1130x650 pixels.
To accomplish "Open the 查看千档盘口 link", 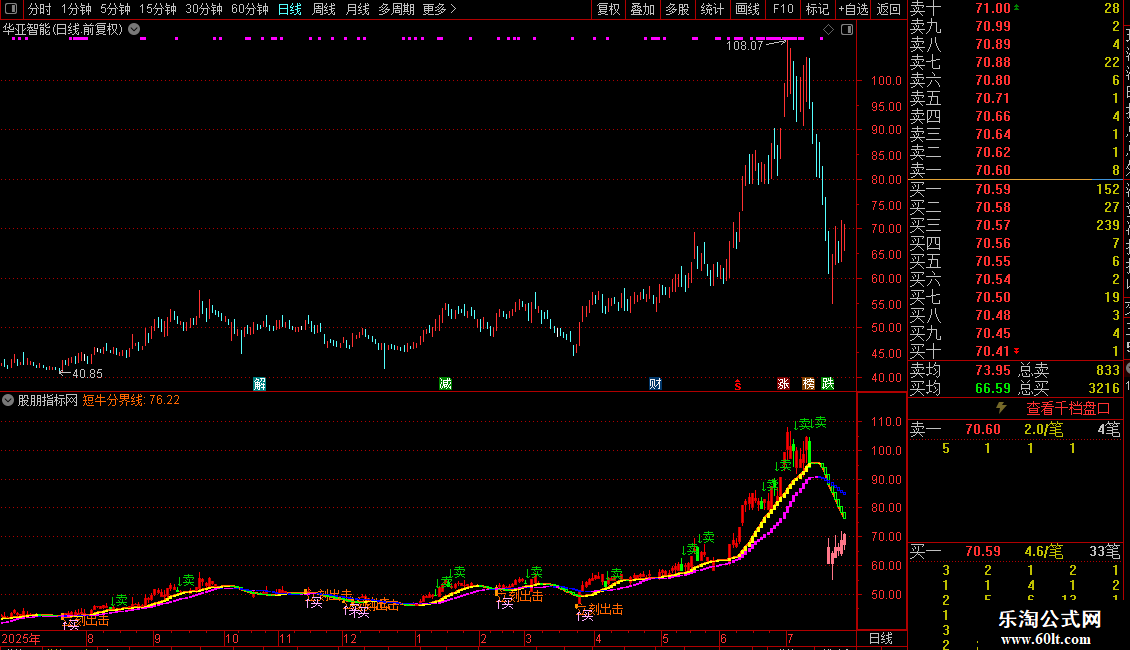I will [1067, 409].
